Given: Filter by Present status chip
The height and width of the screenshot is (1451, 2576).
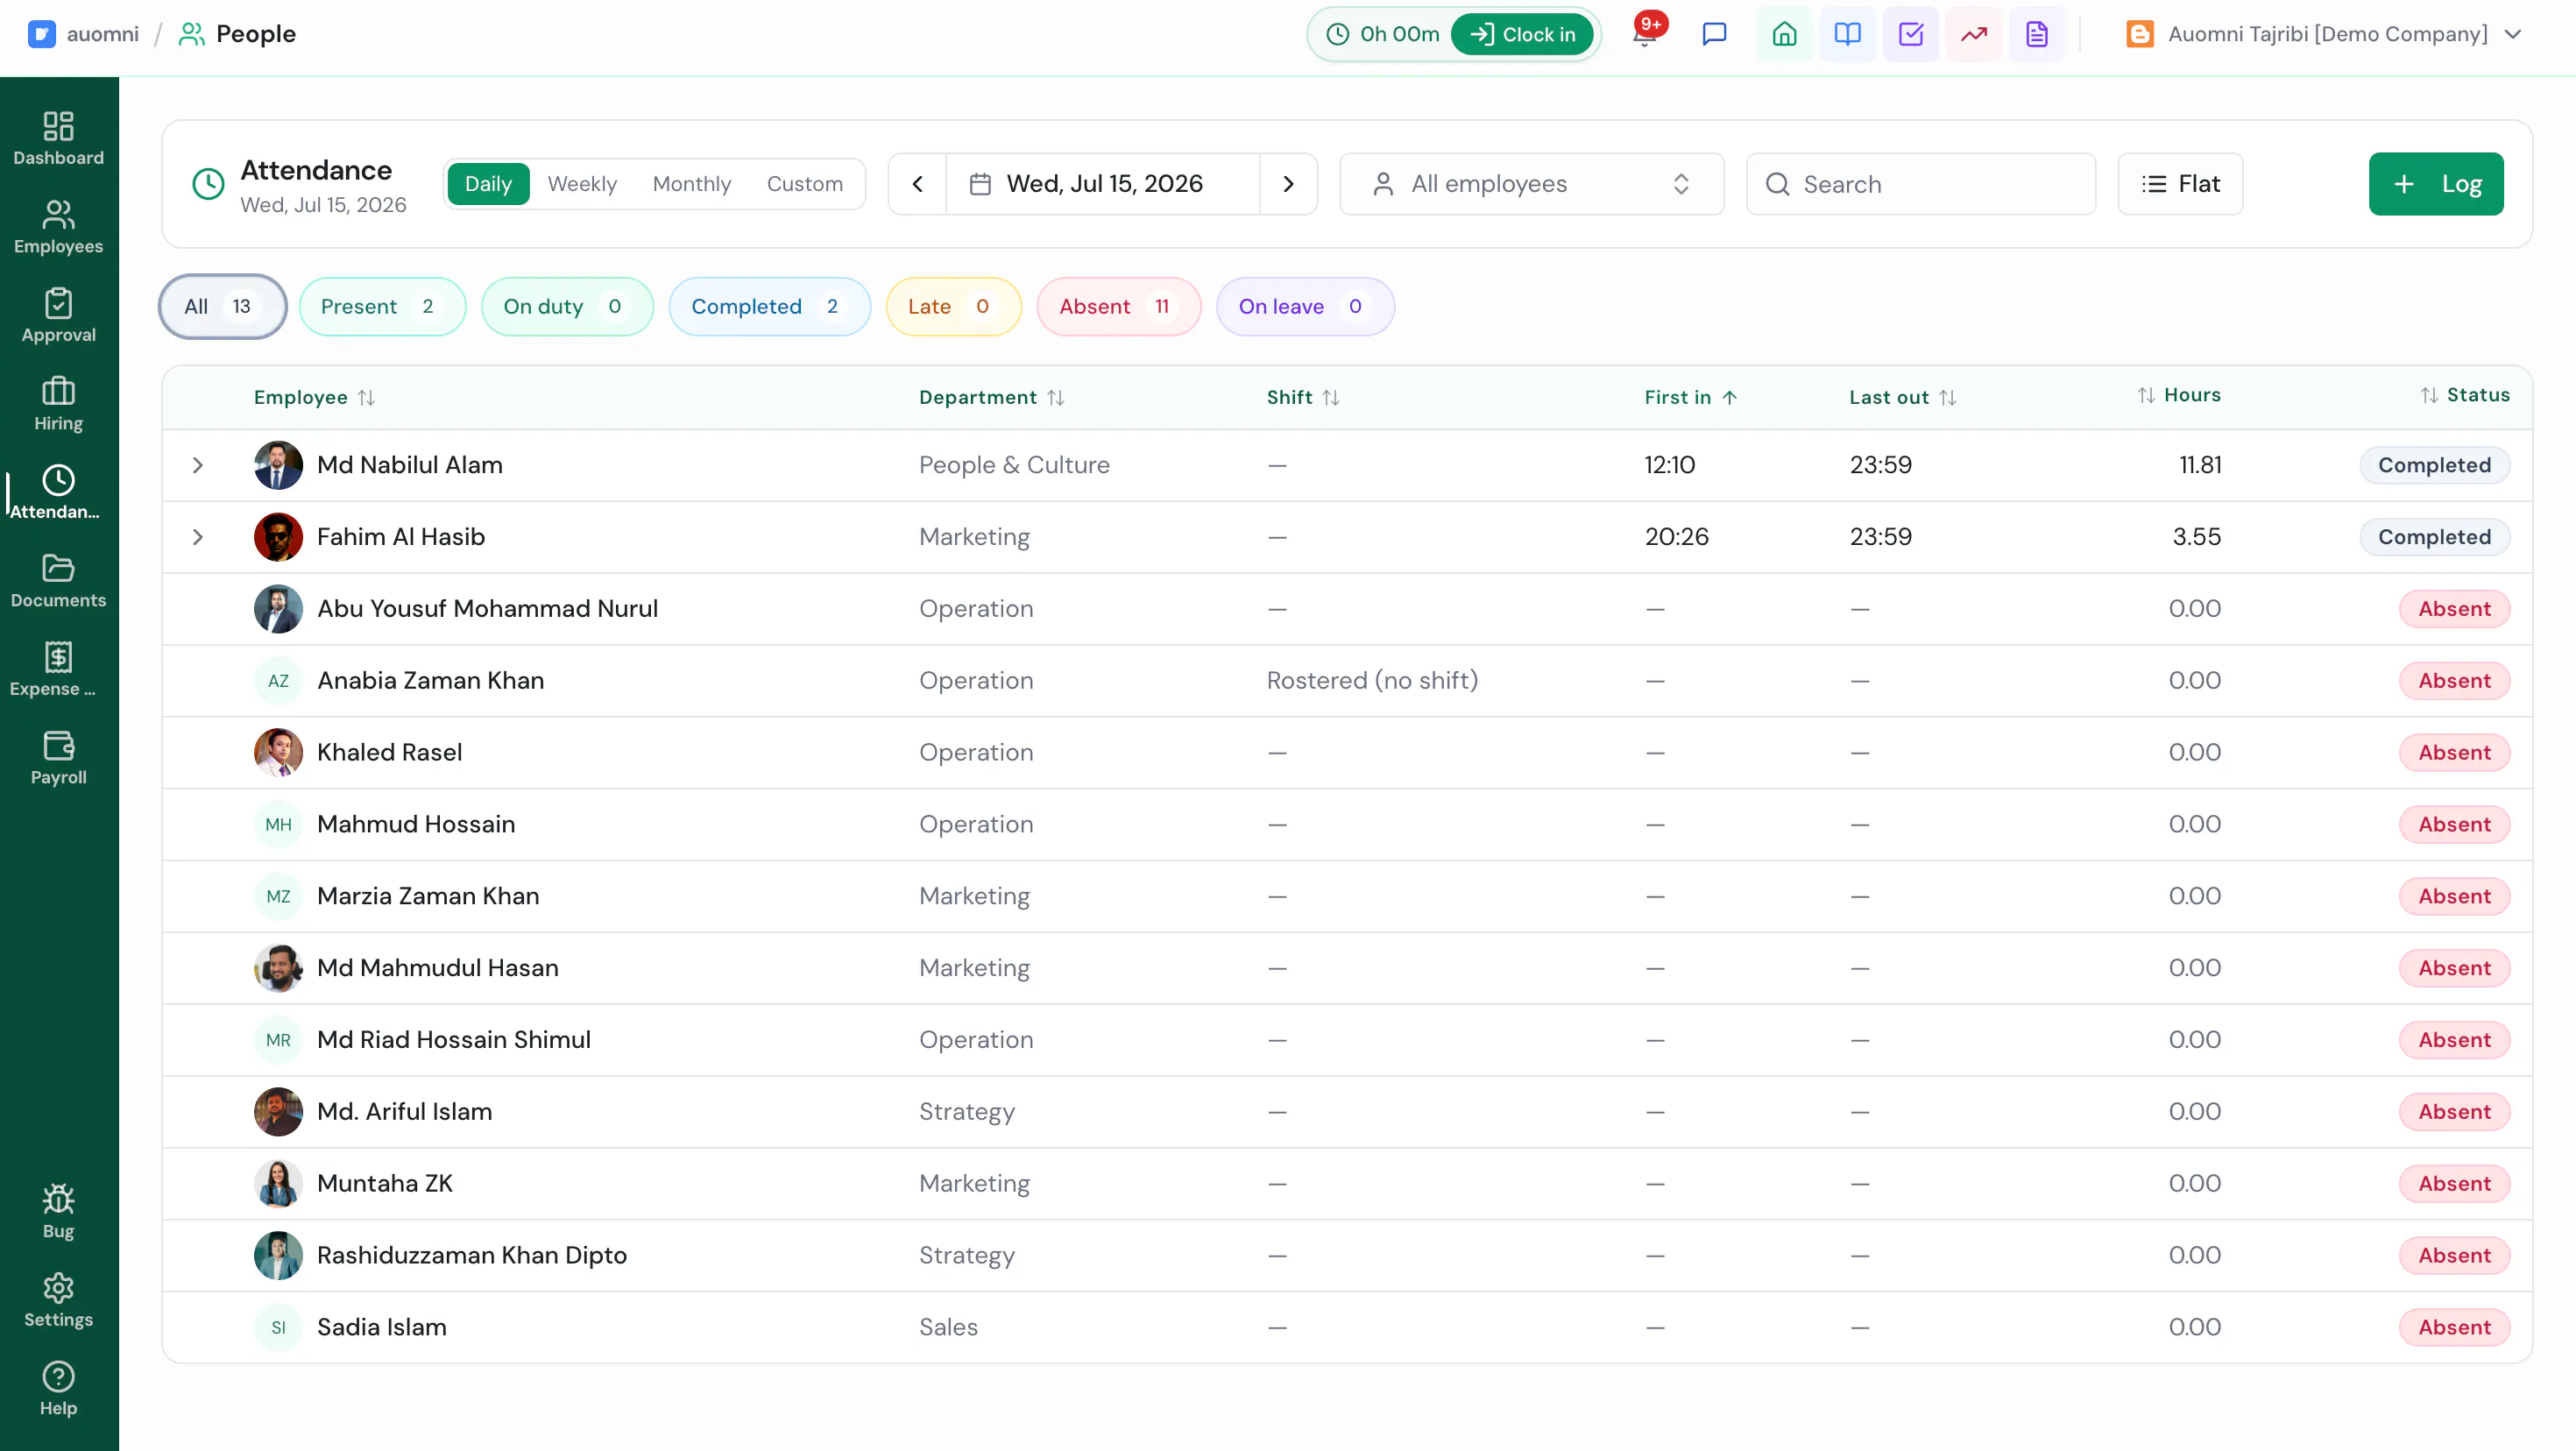Looking at the screenshot, I should pyautogui.click(x=382, y=306).
